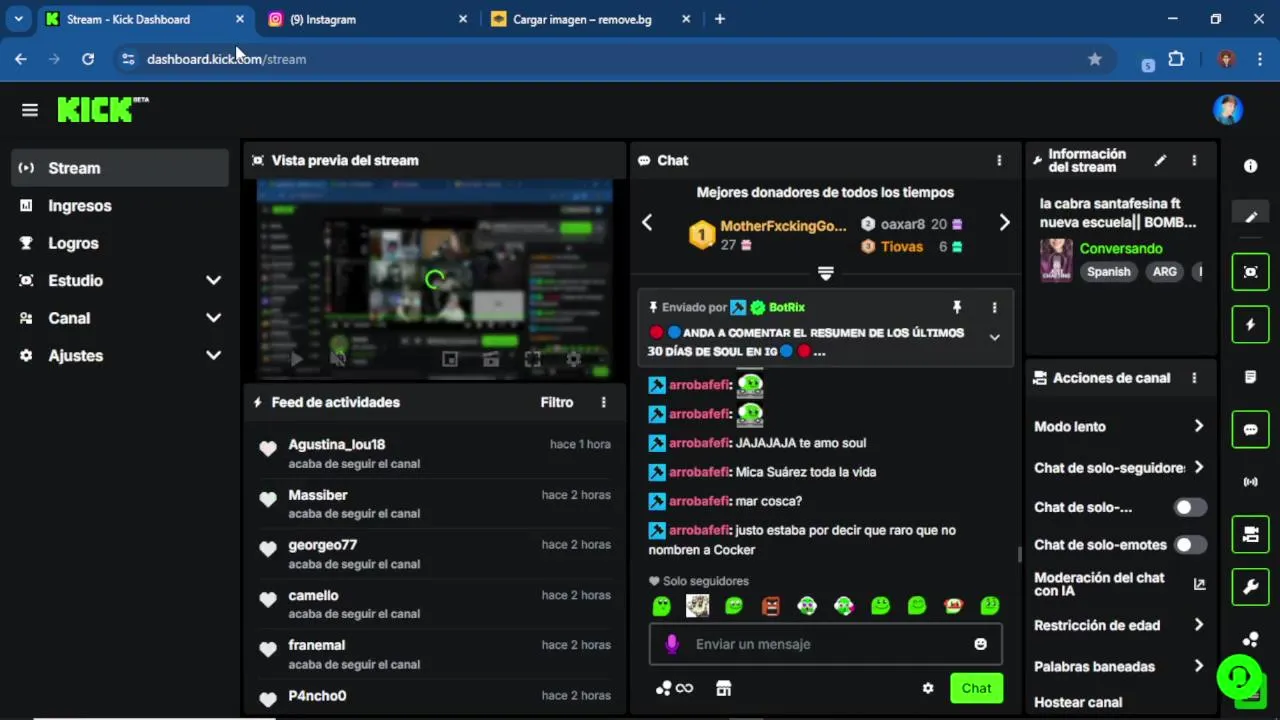Toggle the Chat de solo-... switch
The image size is (1280, 720).
pyautogui.click(x=1190, y=507)
